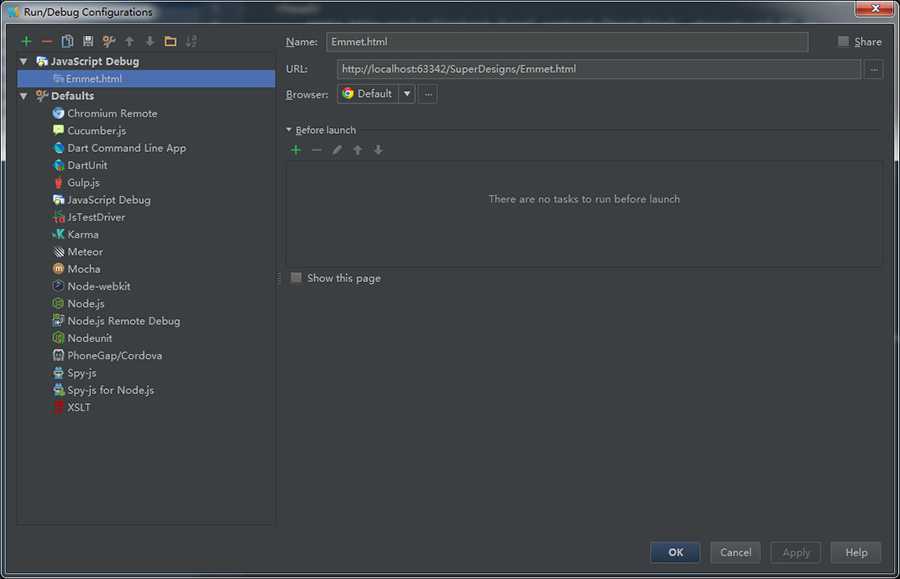Add a Before launch task
This screenshot has height=579, width=900.
pos(296,150)
